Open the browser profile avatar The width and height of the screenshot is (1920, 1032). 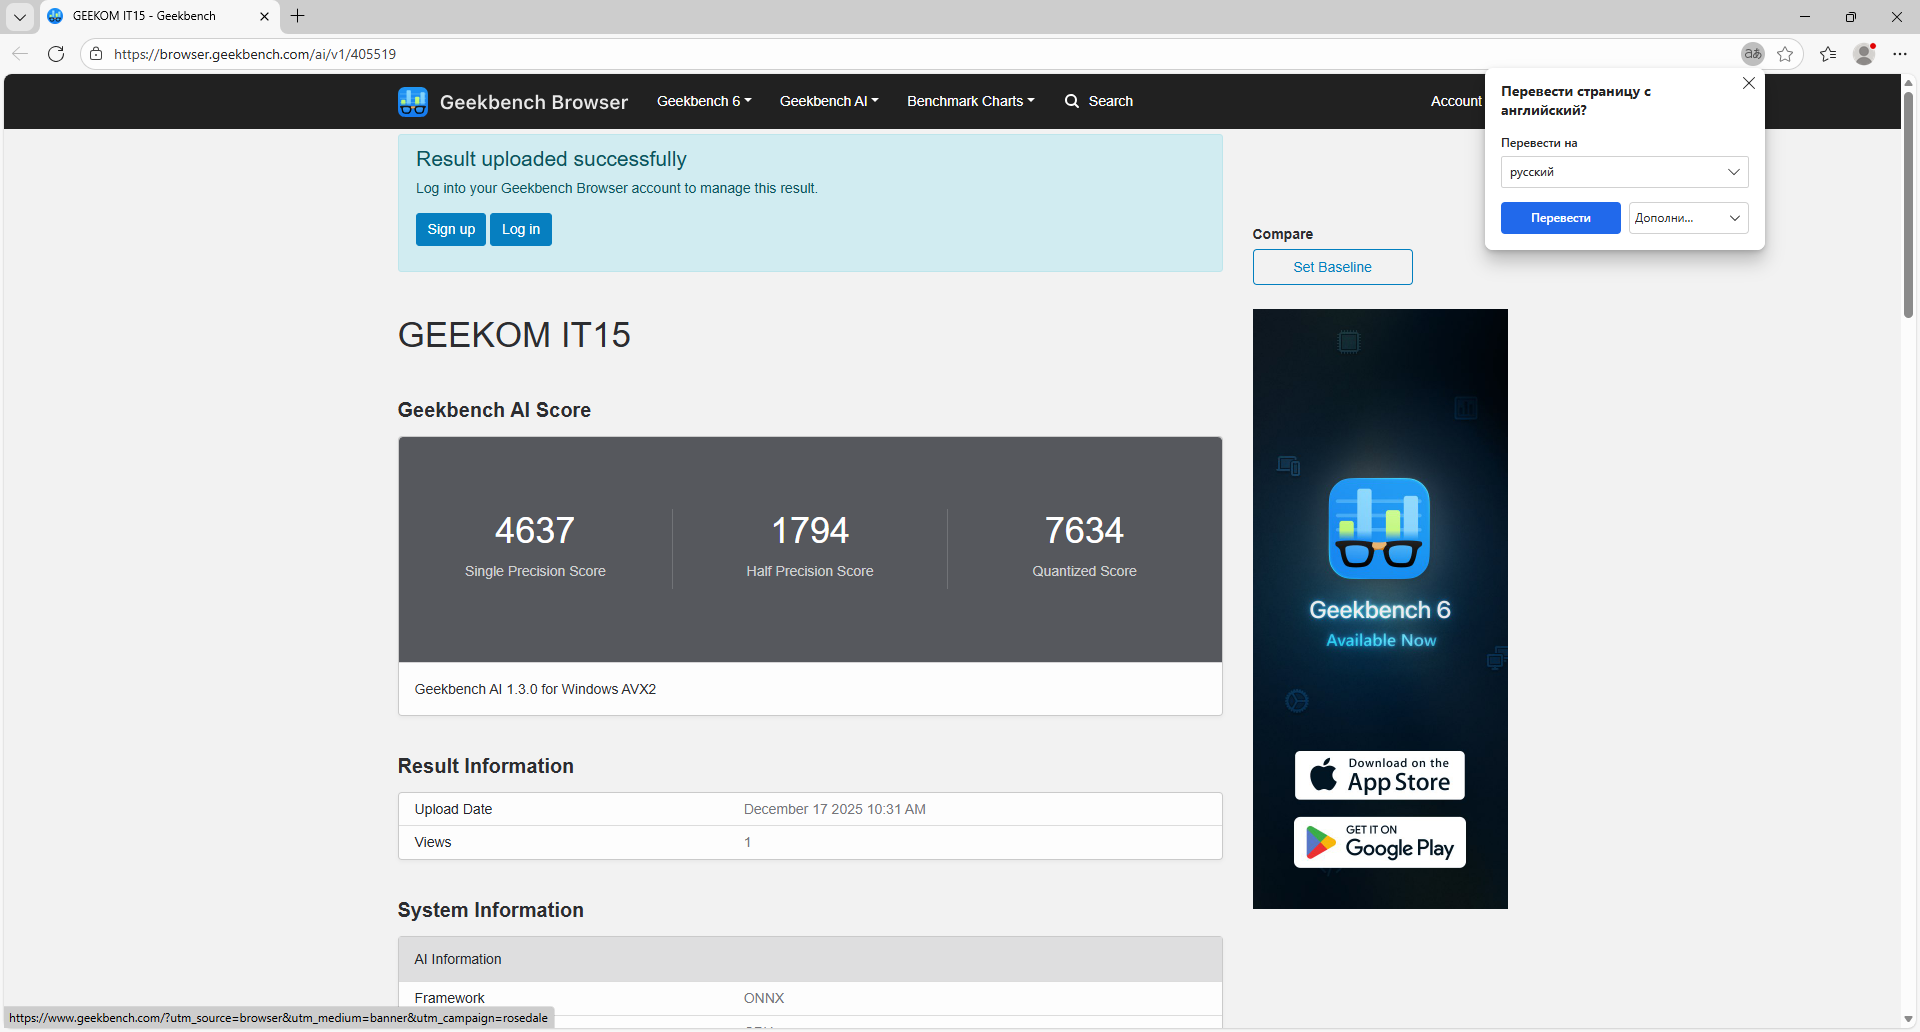[x=1864, y=54]
